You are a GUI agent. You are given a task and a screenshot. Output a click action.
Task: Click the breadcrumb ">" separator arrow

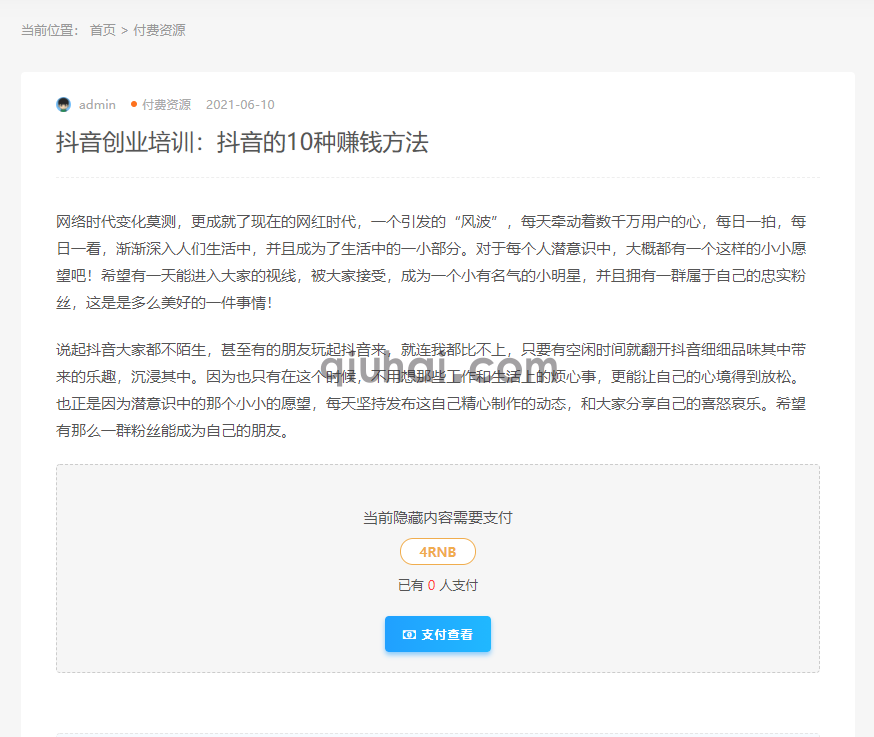pos(124,30)
